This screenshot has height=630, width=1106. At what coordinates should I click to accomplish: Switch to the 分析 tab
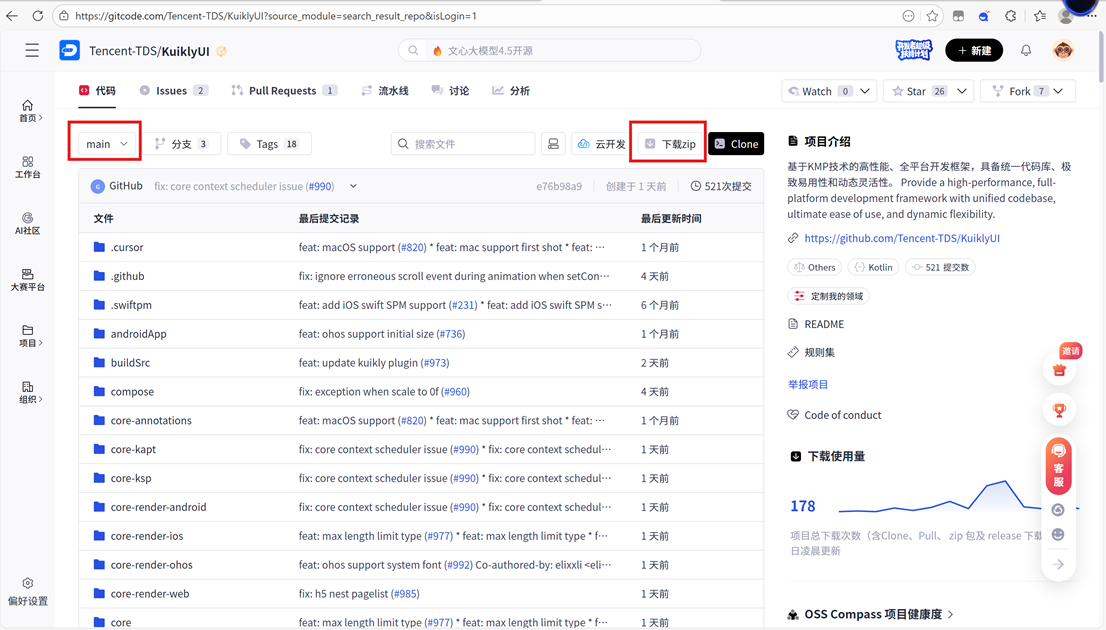tap(511, 90)
